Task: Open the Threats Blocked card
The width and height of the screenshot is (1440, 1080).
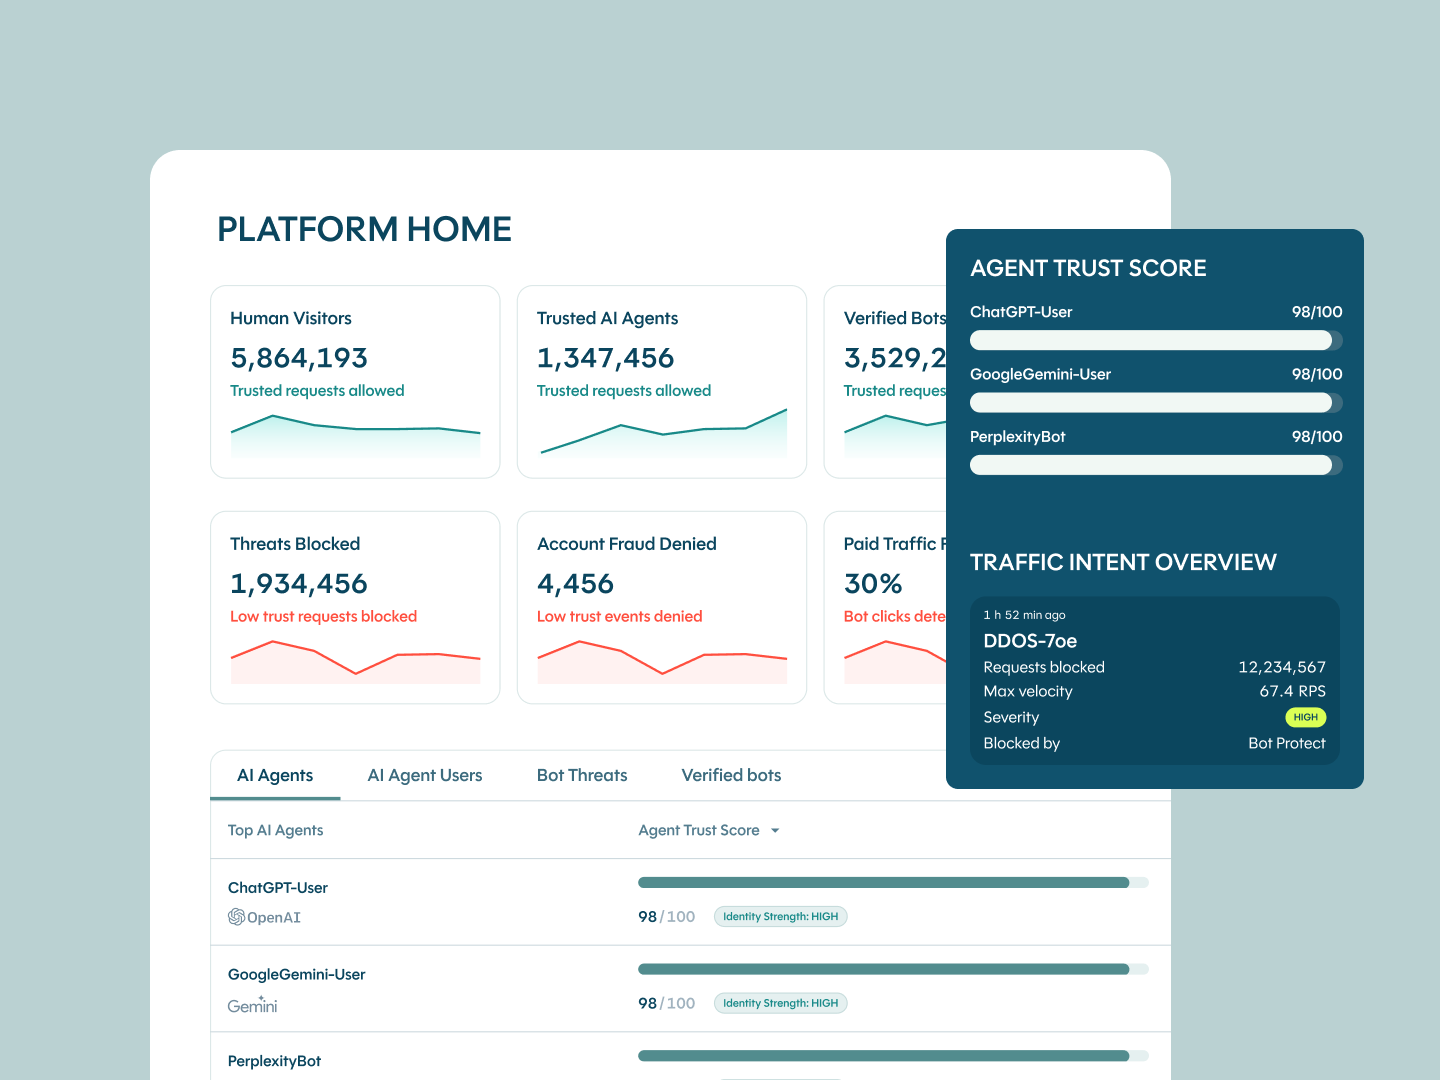Action: tap(355, 608)
